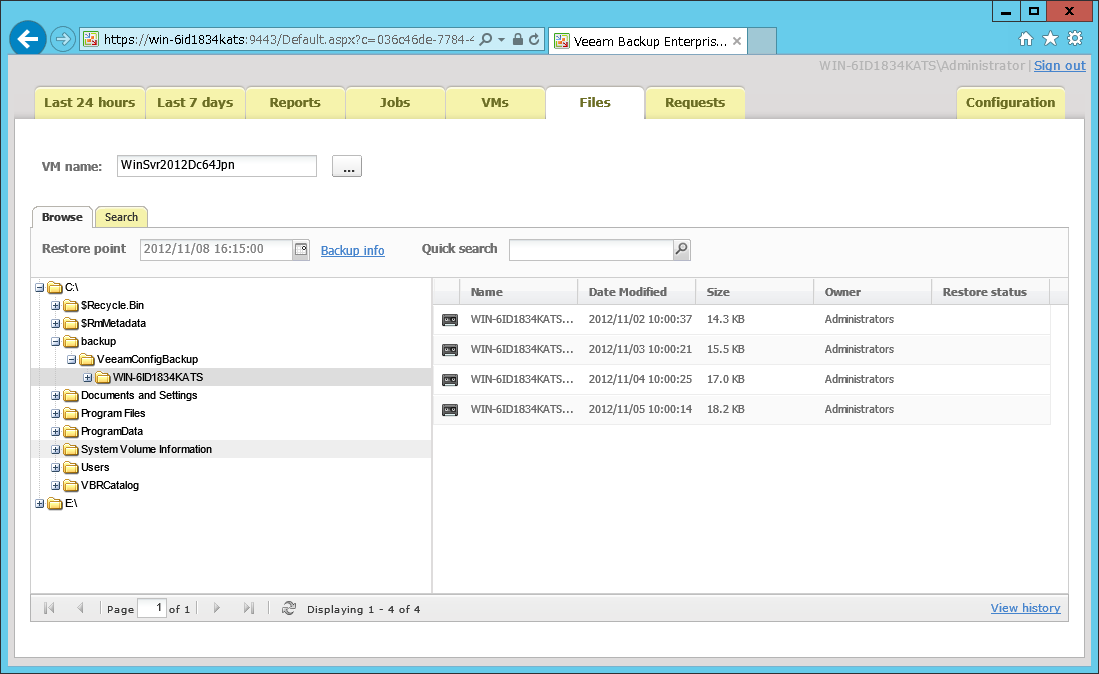Click the Quick search text field
Screen dimensions: 1099x674
click(592, 249)
